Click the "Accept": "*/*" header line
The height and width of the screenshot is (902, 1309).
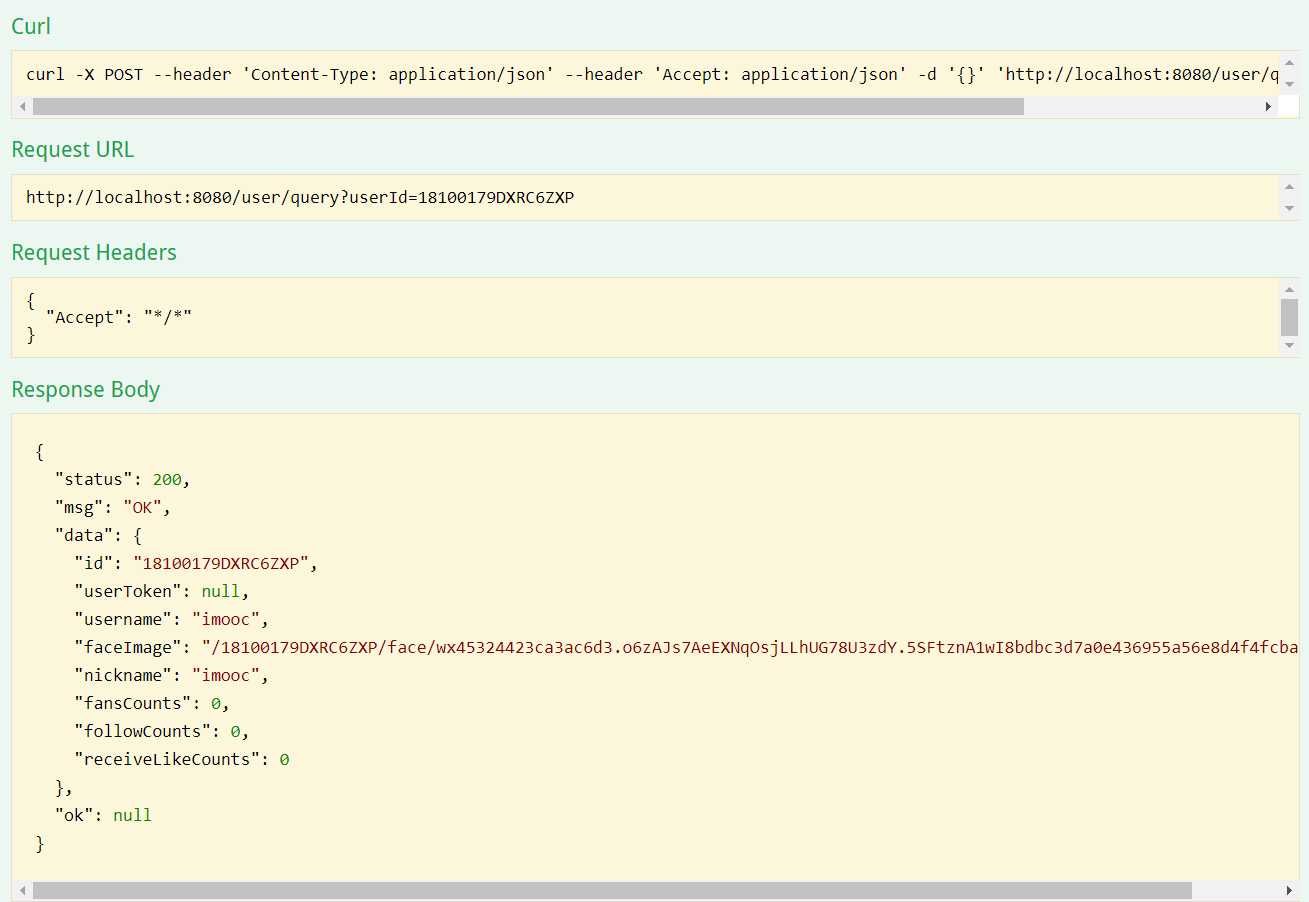click(x=118, y=317)
